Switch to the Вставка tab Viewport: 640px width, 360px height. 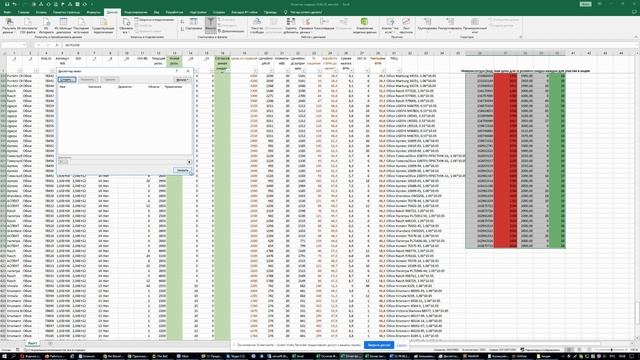click(x=41, y=12)
